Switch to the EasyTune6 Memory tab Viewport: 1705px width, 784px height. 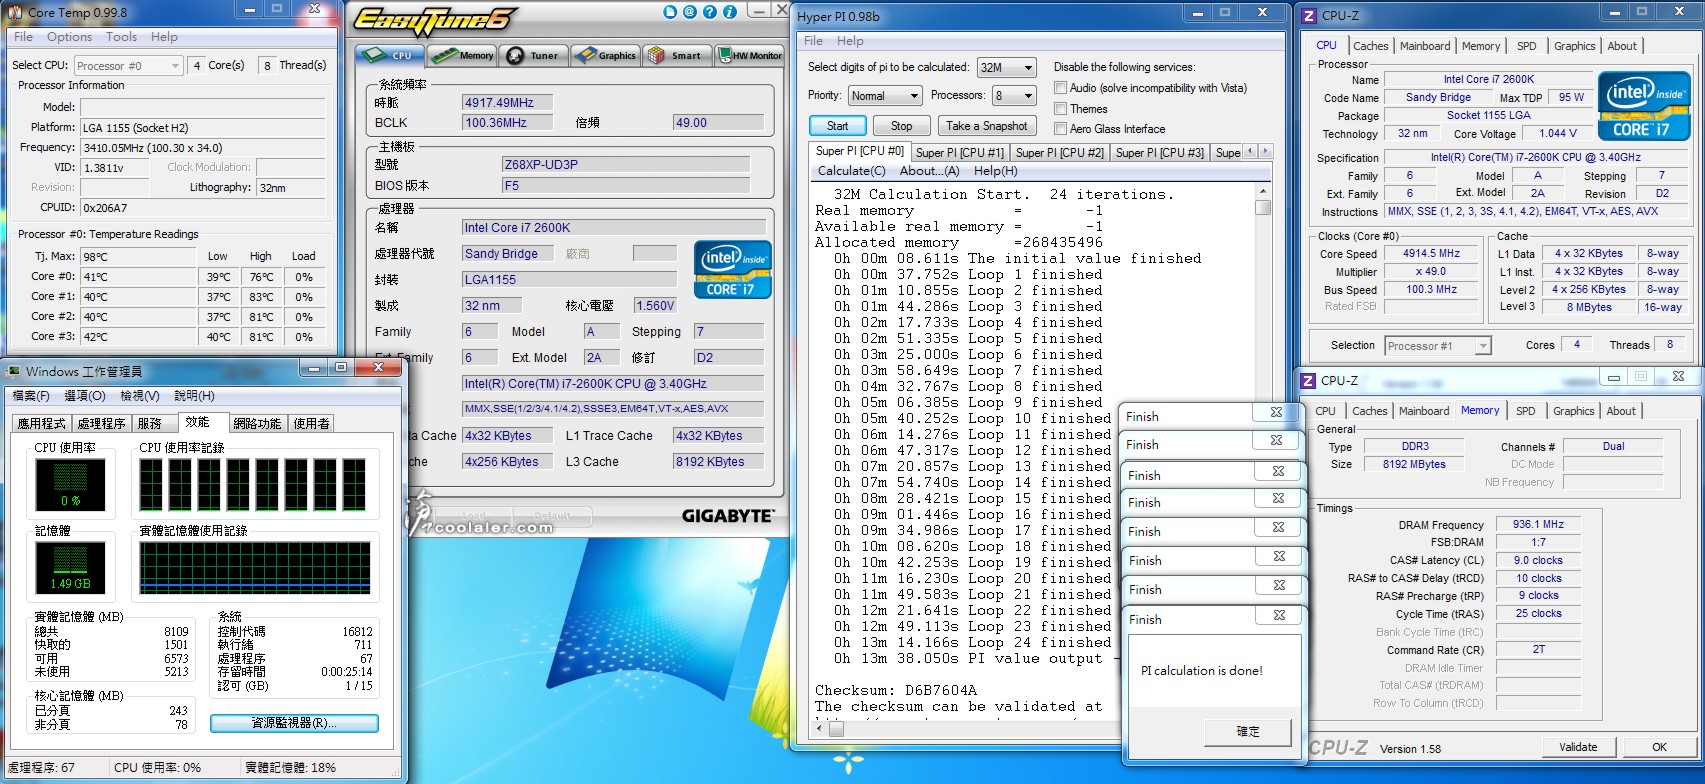click(x=463, y=56)
